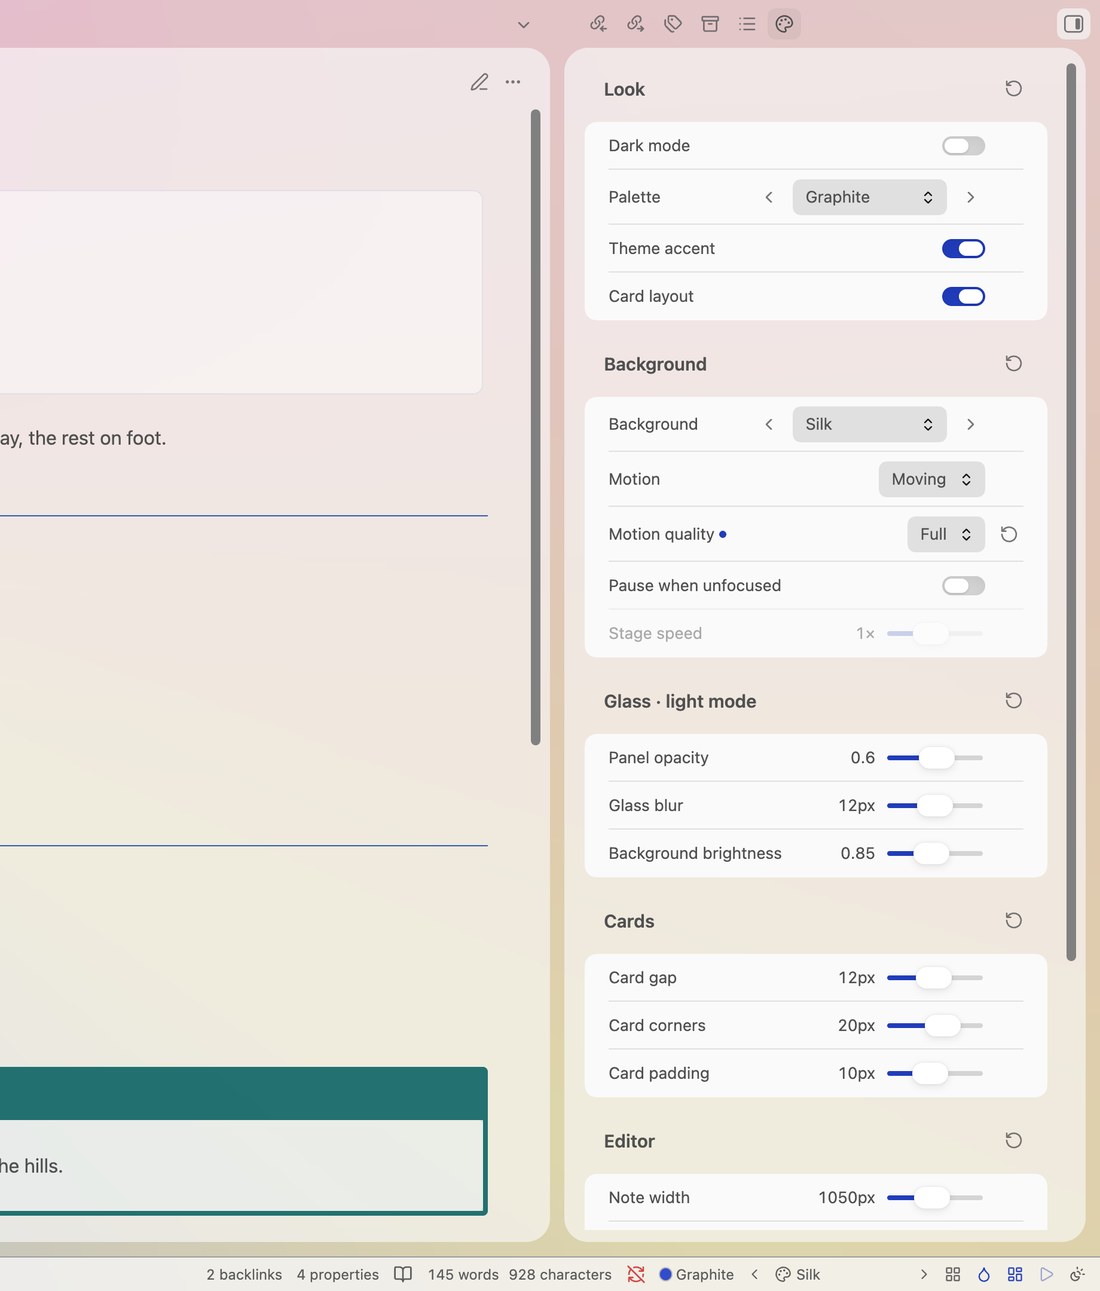Toggle the right sidebar icon
Image resolution: width=1100 pixels, height=1291 pixels.
pos(1073,24)
